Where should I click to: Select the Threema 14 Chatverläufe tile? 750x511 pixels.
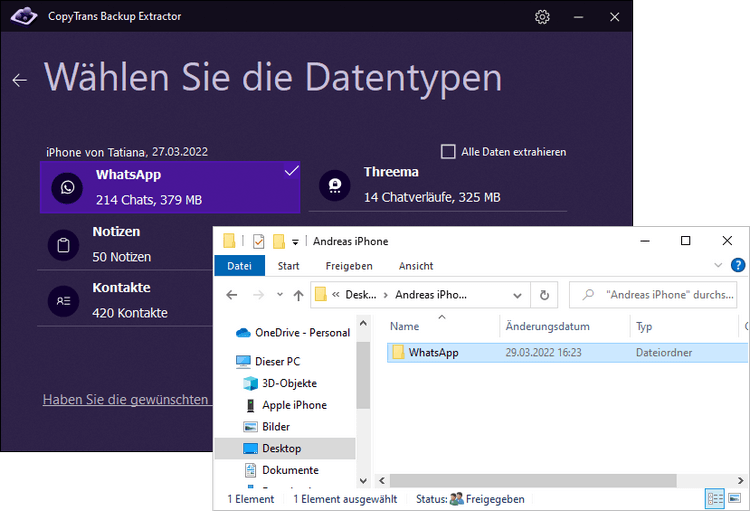[x=438, y=185]
